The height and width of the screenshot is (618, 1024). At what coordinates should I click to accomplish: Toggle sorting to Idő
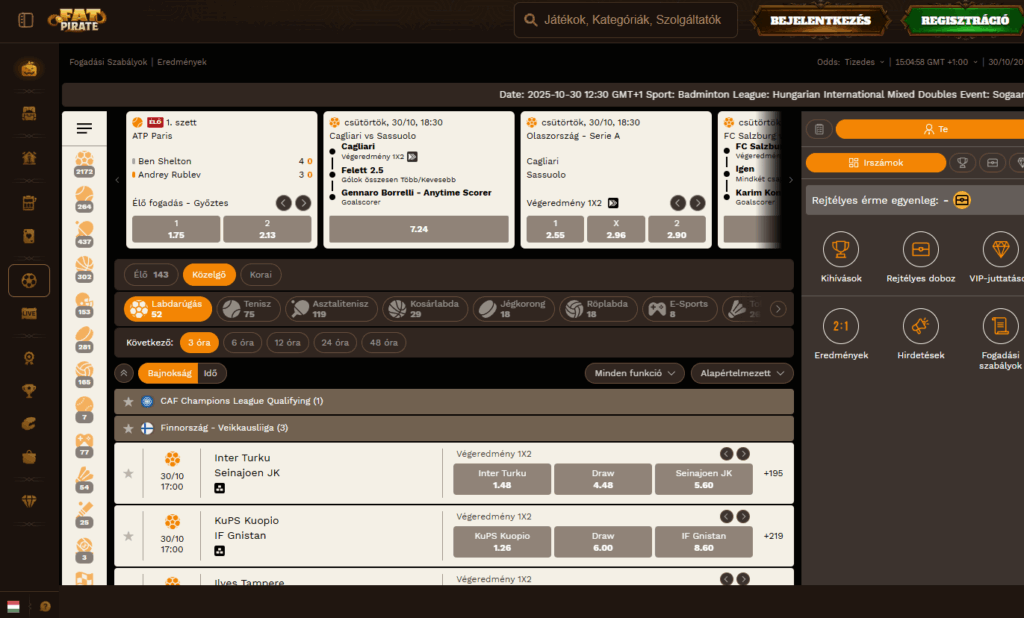tap(210, 373)
